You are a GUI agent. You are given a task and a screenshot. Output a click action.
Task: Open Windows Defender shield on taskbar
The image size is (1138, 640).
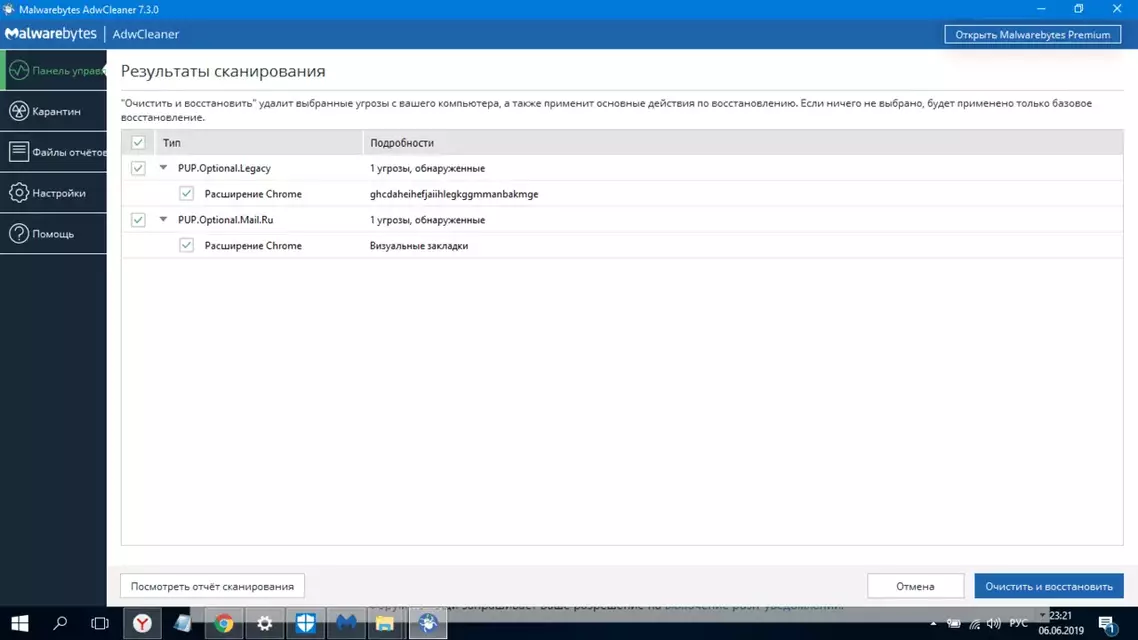[306, 623]
